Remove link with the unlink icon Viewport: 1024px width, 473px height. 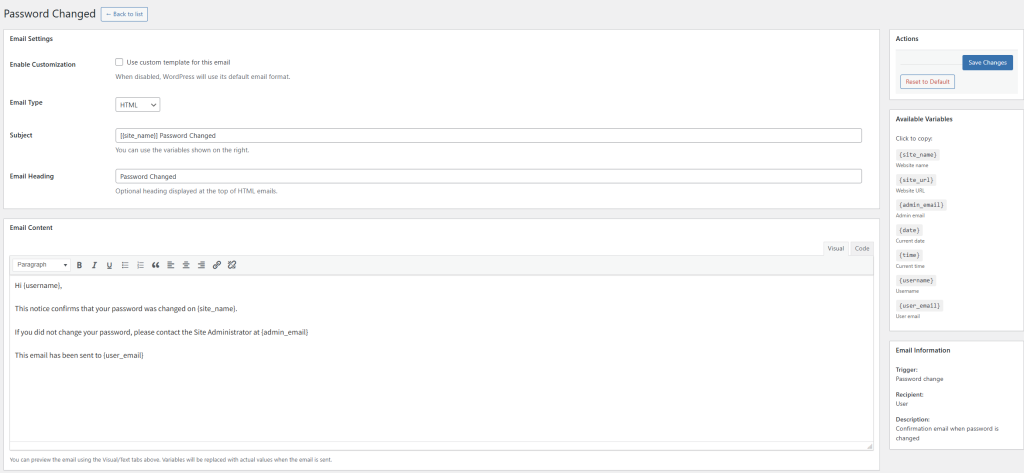pyautogui.click(x=232, y=265)
